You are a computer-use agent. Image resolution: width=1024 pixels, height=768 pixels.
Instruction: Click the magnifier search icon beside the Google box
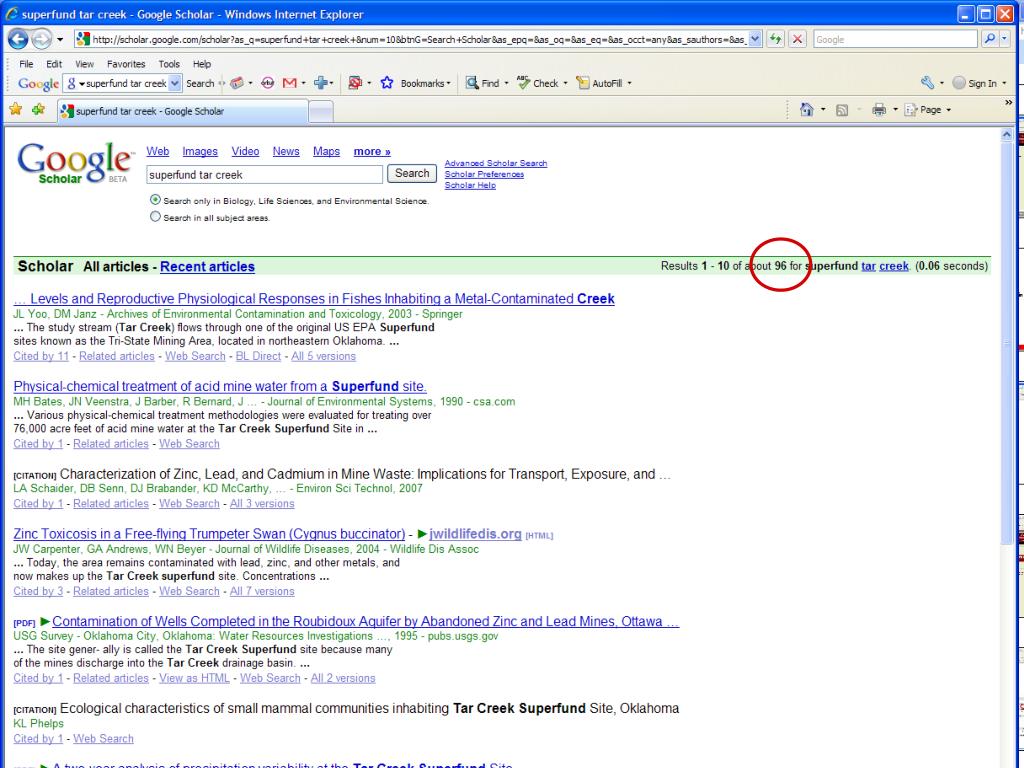point(989,39)
